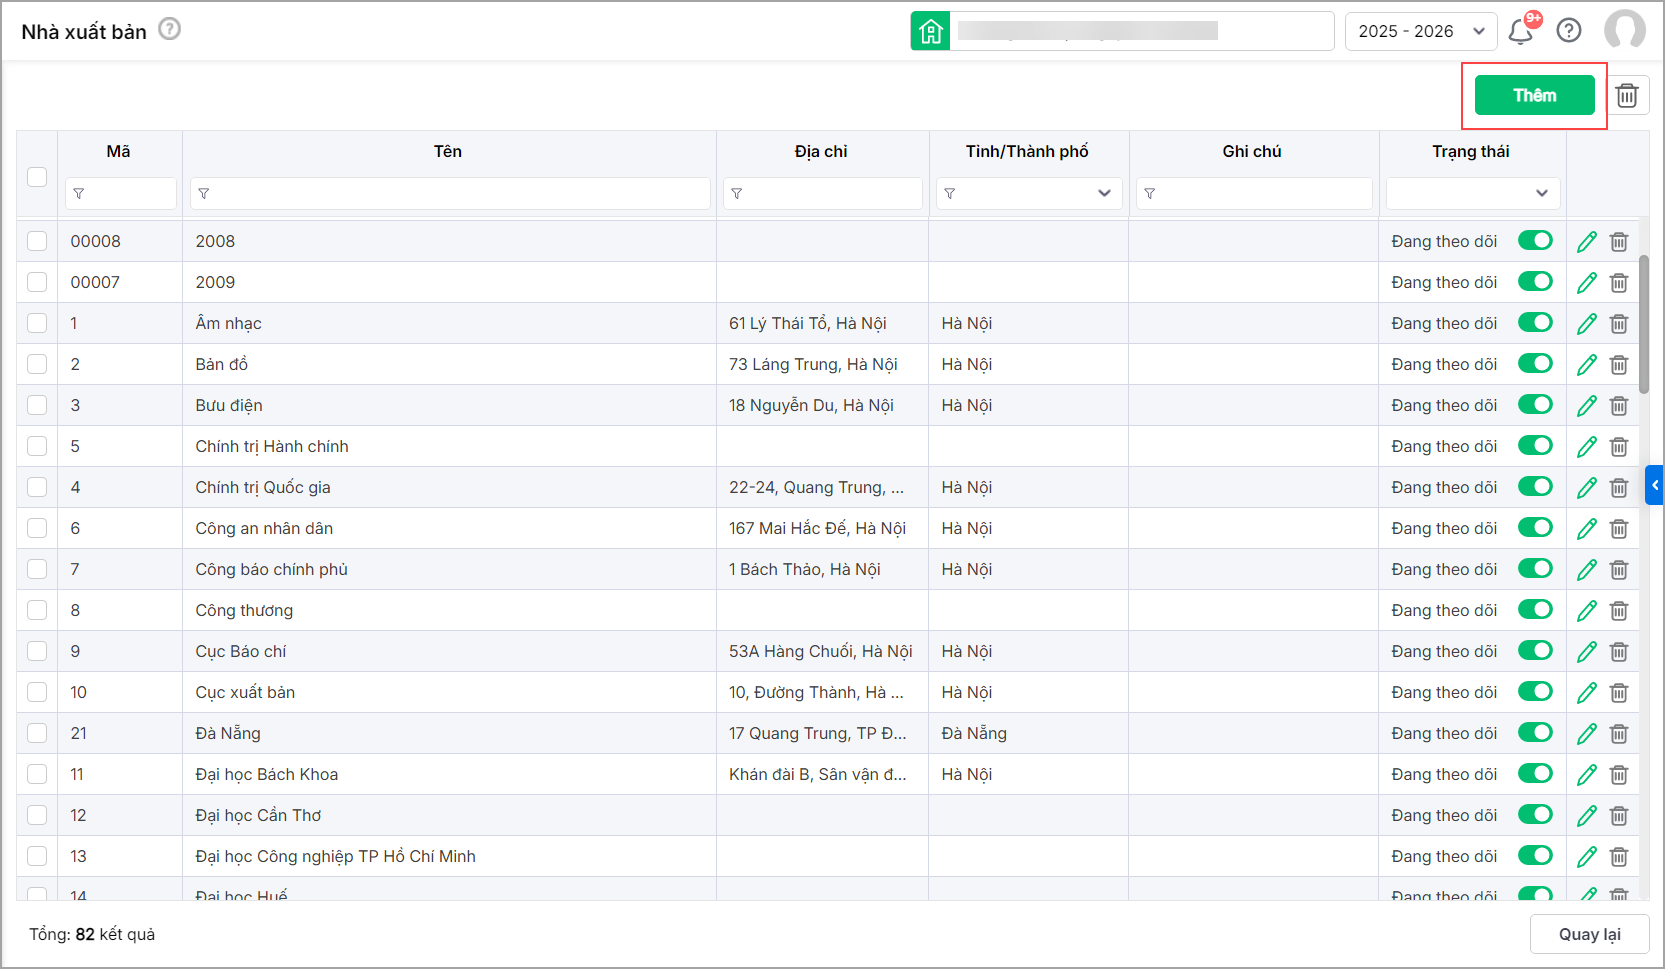Screen dimensions: 1665x969
Task: Click the bulk delete trash icon
Action: click(x=1627, y=96)
